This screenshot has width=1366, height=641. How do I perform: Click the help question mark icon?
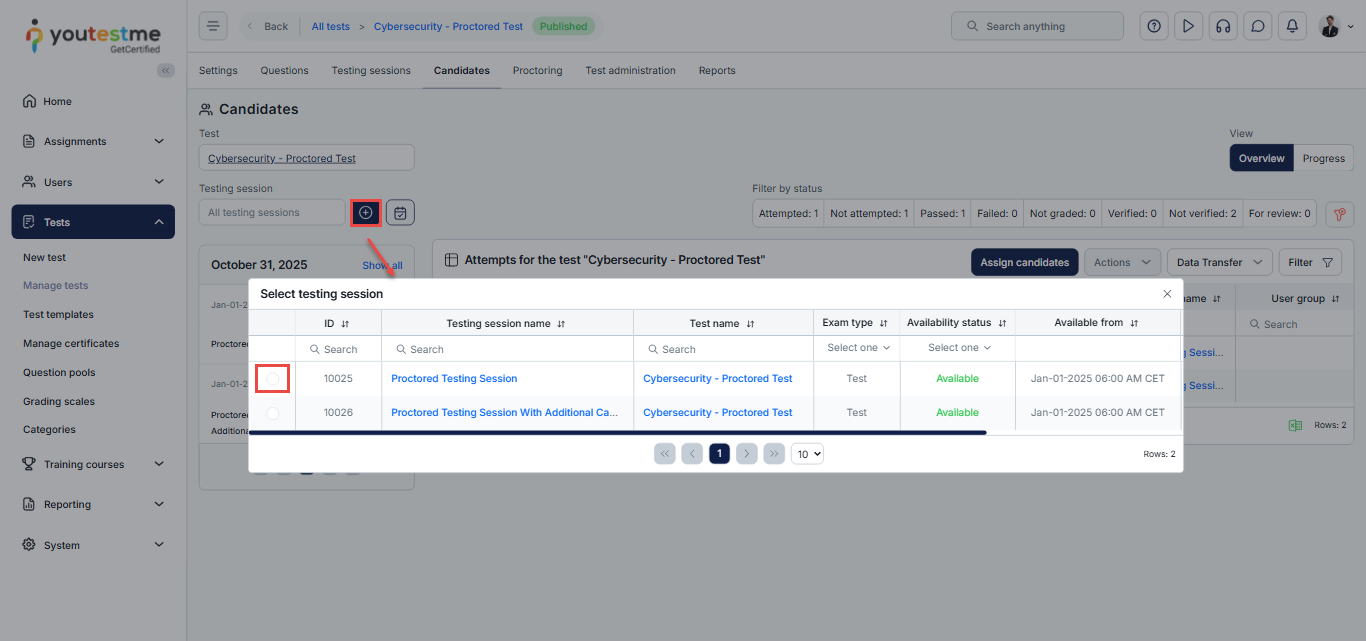pos(1154,26)
